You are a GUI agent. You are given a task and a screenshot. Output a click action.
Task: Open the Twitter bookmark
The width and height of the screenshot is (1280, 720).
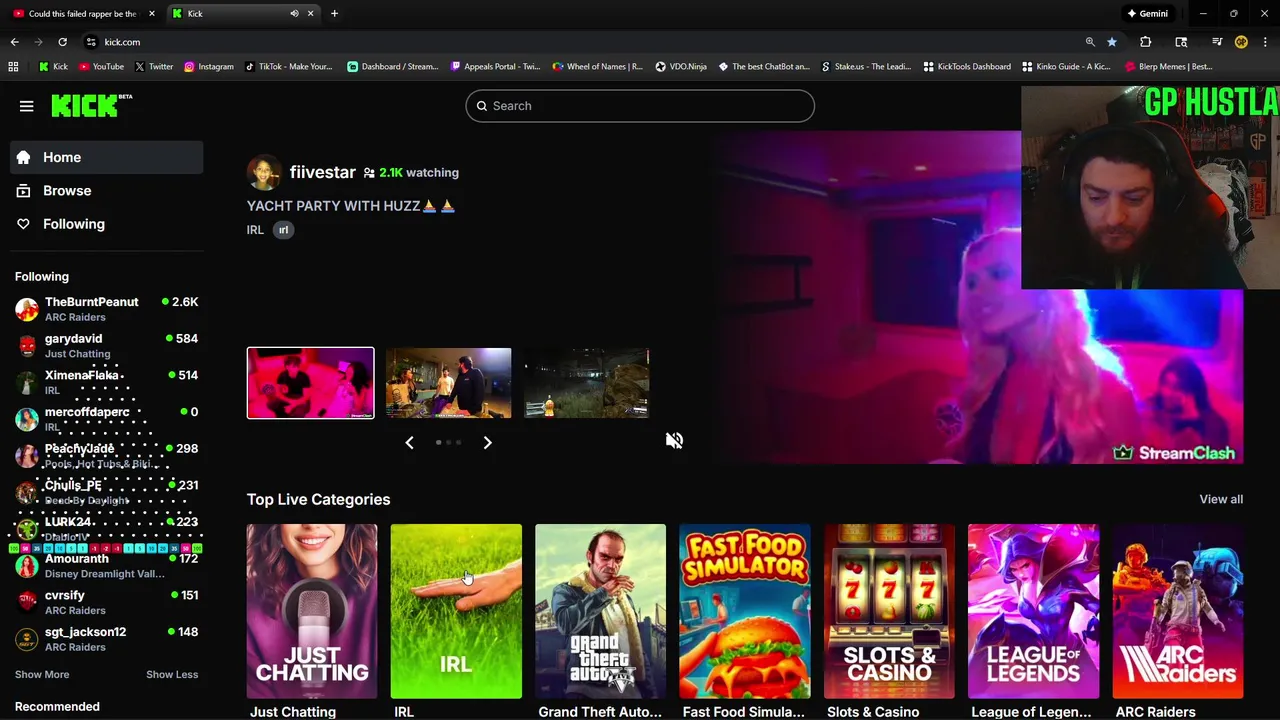(153, 67)
